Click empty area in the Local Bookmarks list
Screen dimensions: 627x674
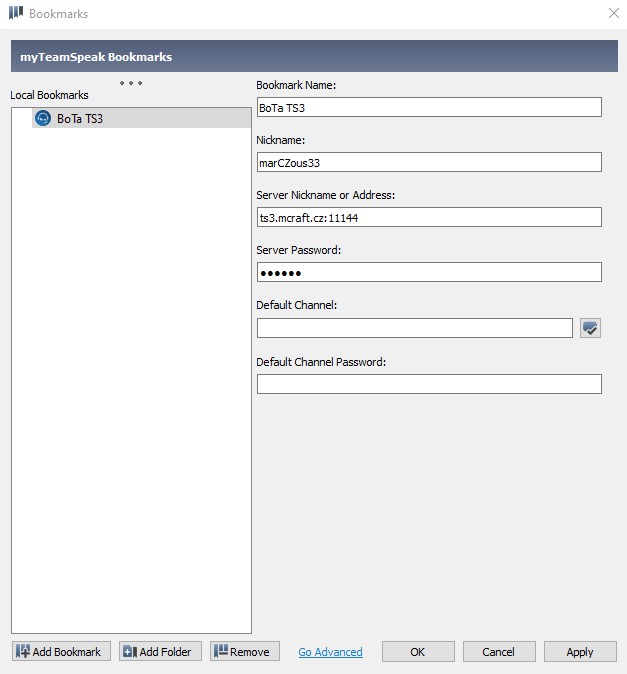pos(131,378)
